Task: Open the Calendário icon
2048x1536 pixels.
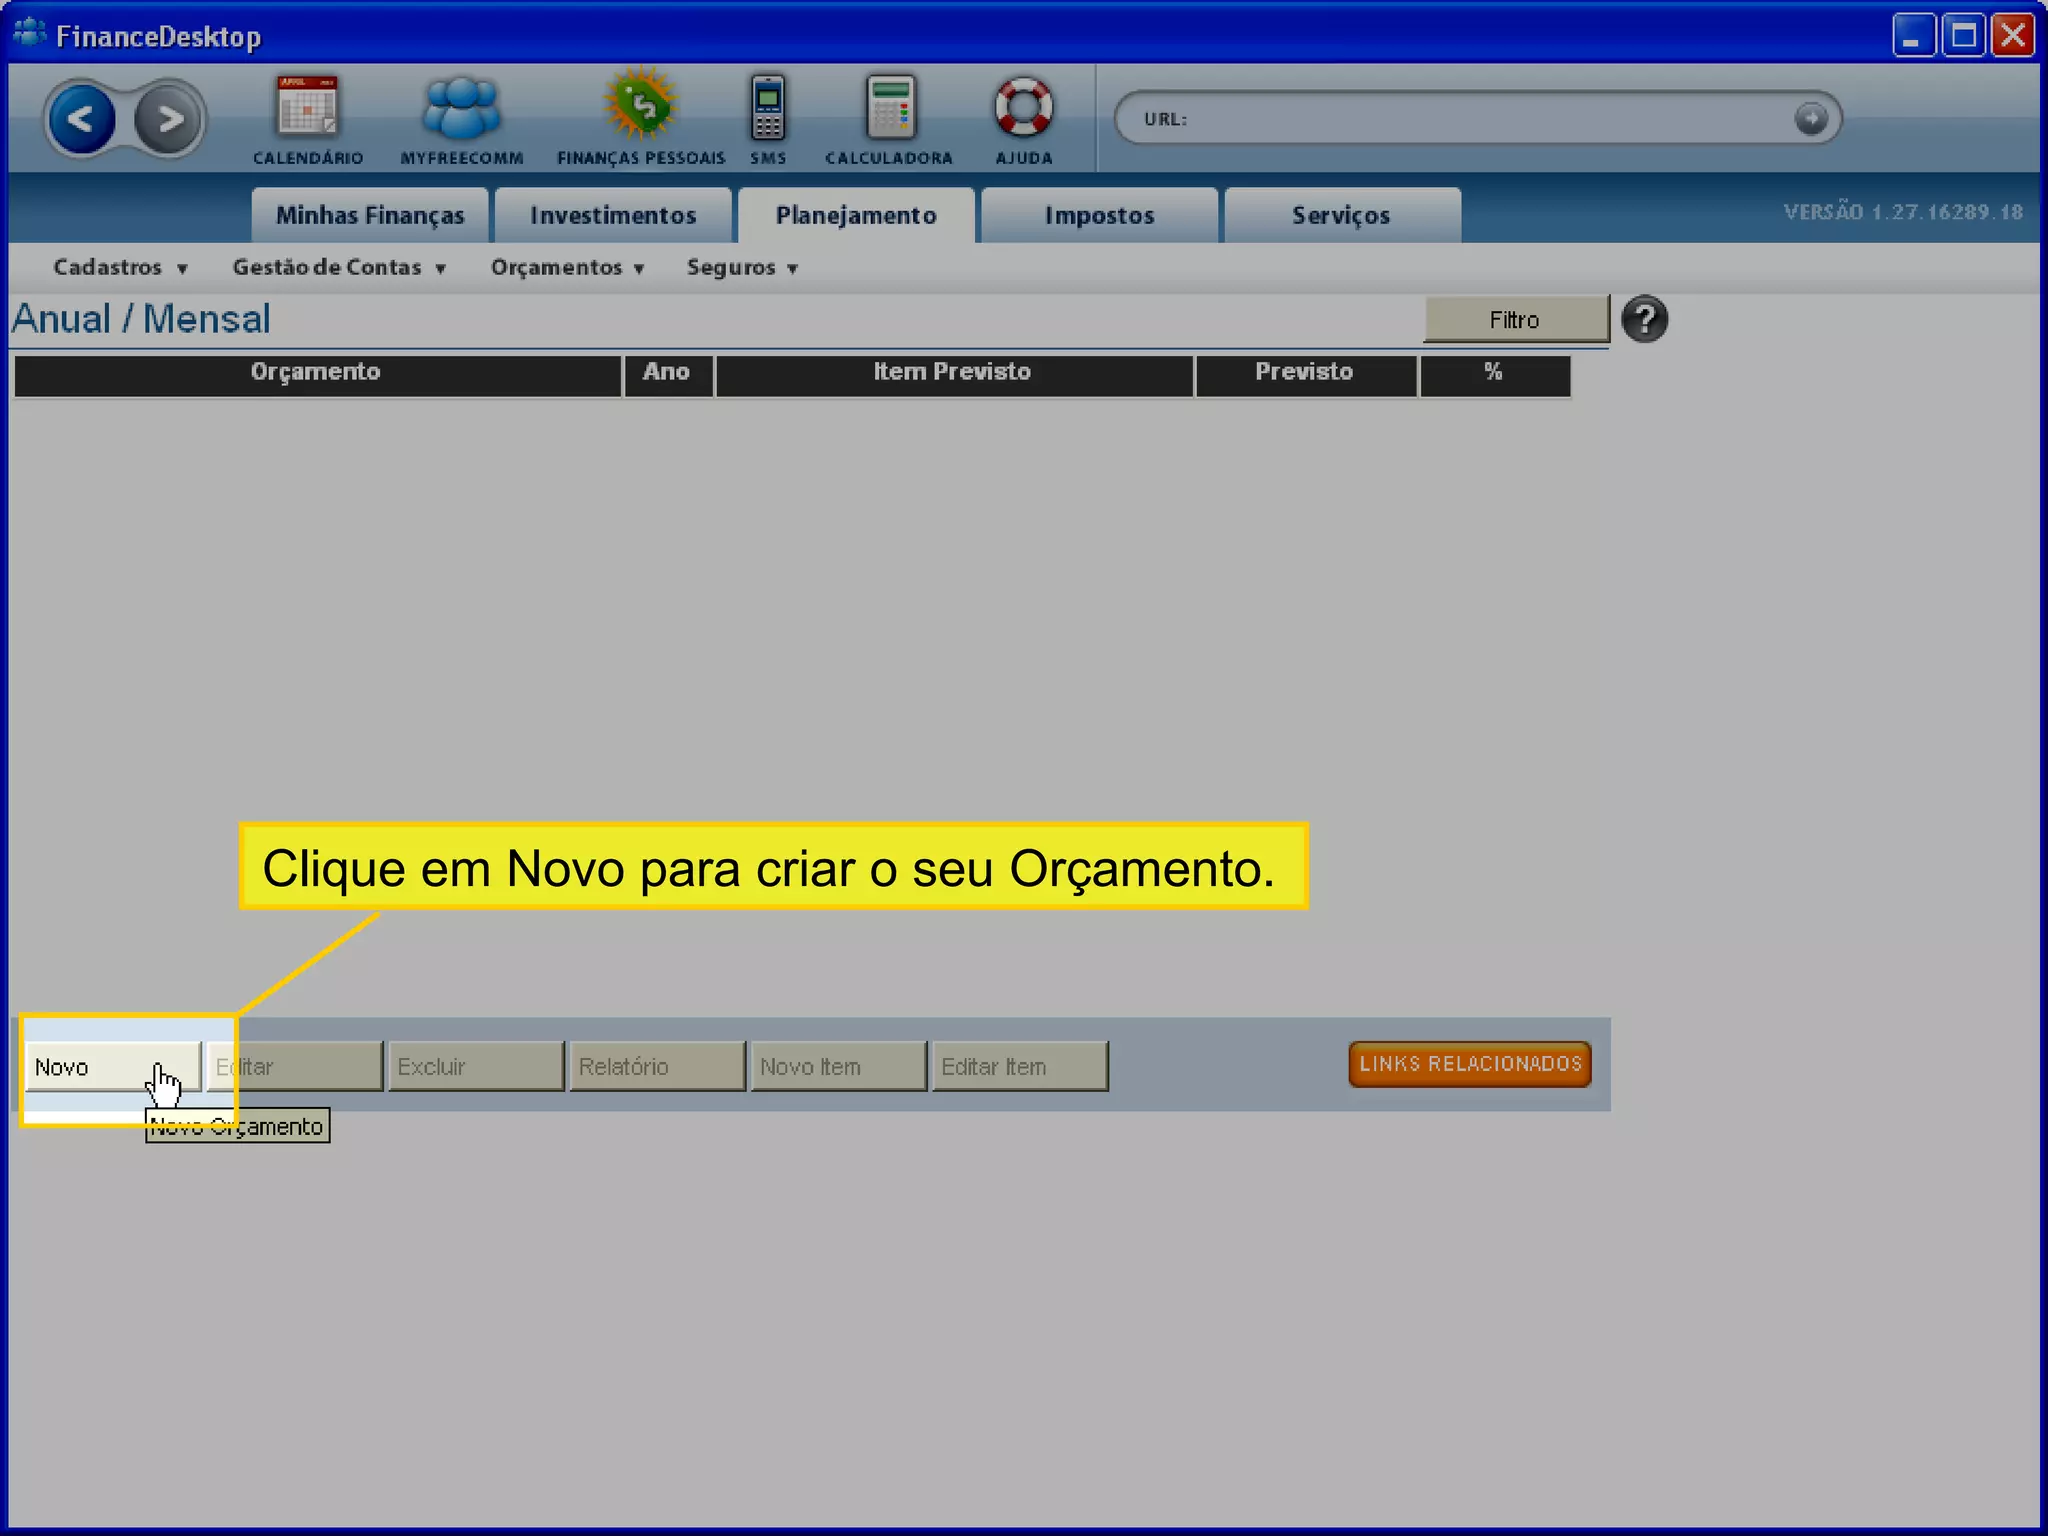Action: click(x=307, y=108)
